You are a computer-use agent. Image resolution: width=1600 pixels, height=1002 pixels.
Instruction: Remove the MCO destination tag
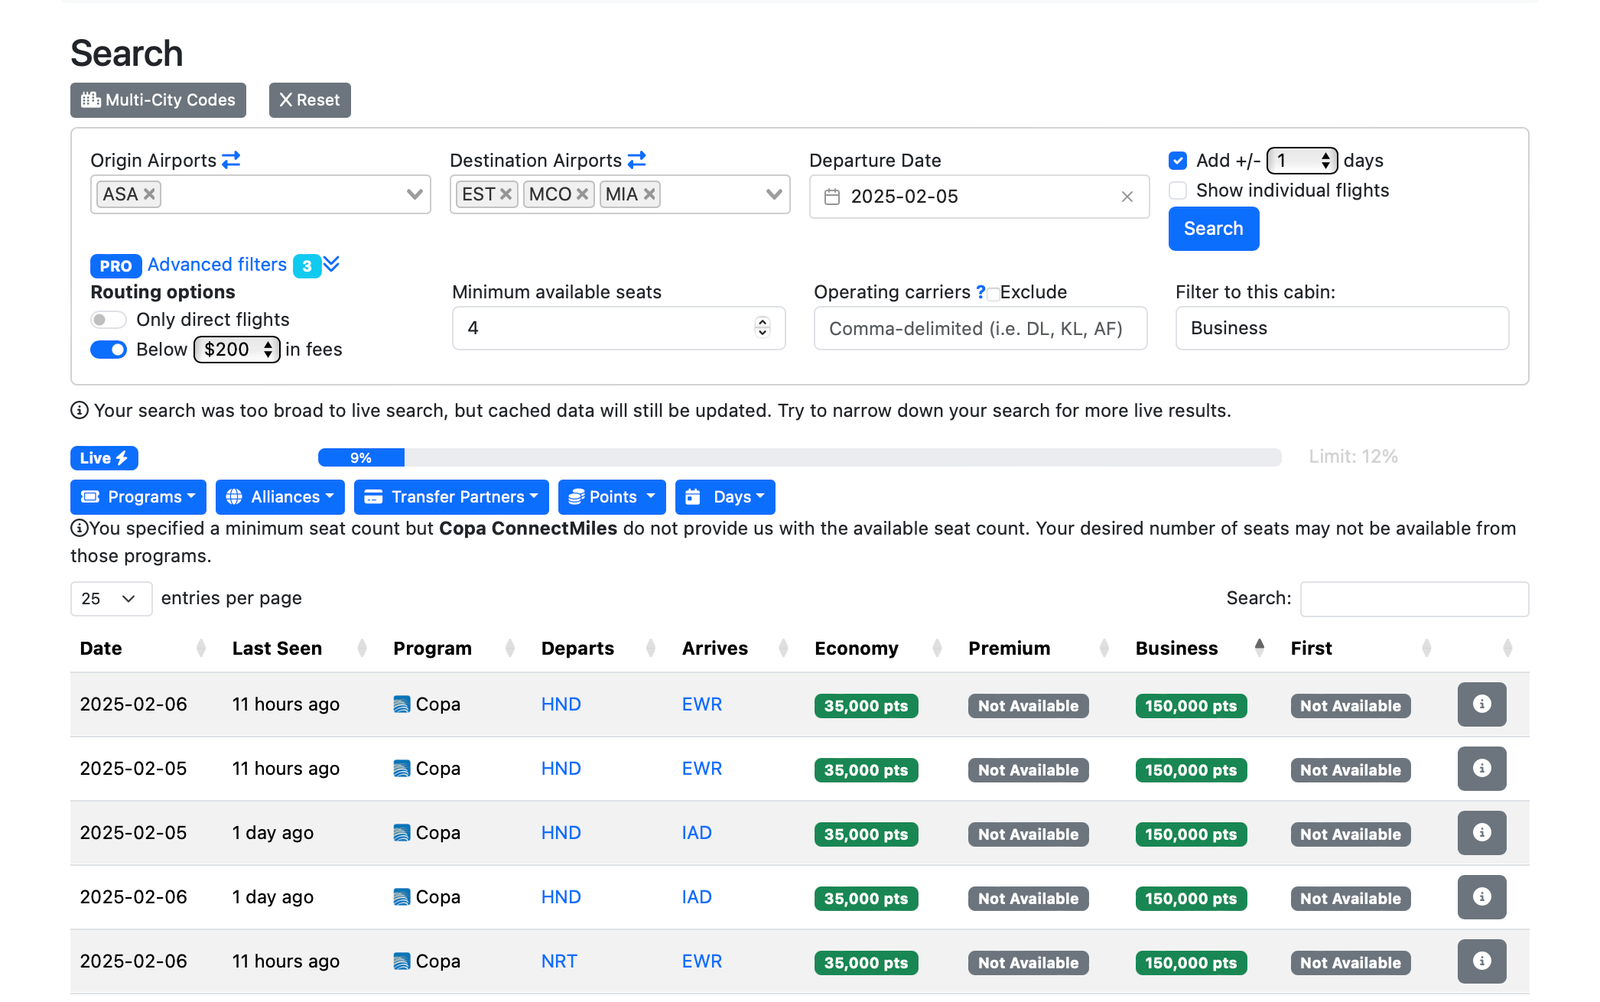tap(583, 194)
